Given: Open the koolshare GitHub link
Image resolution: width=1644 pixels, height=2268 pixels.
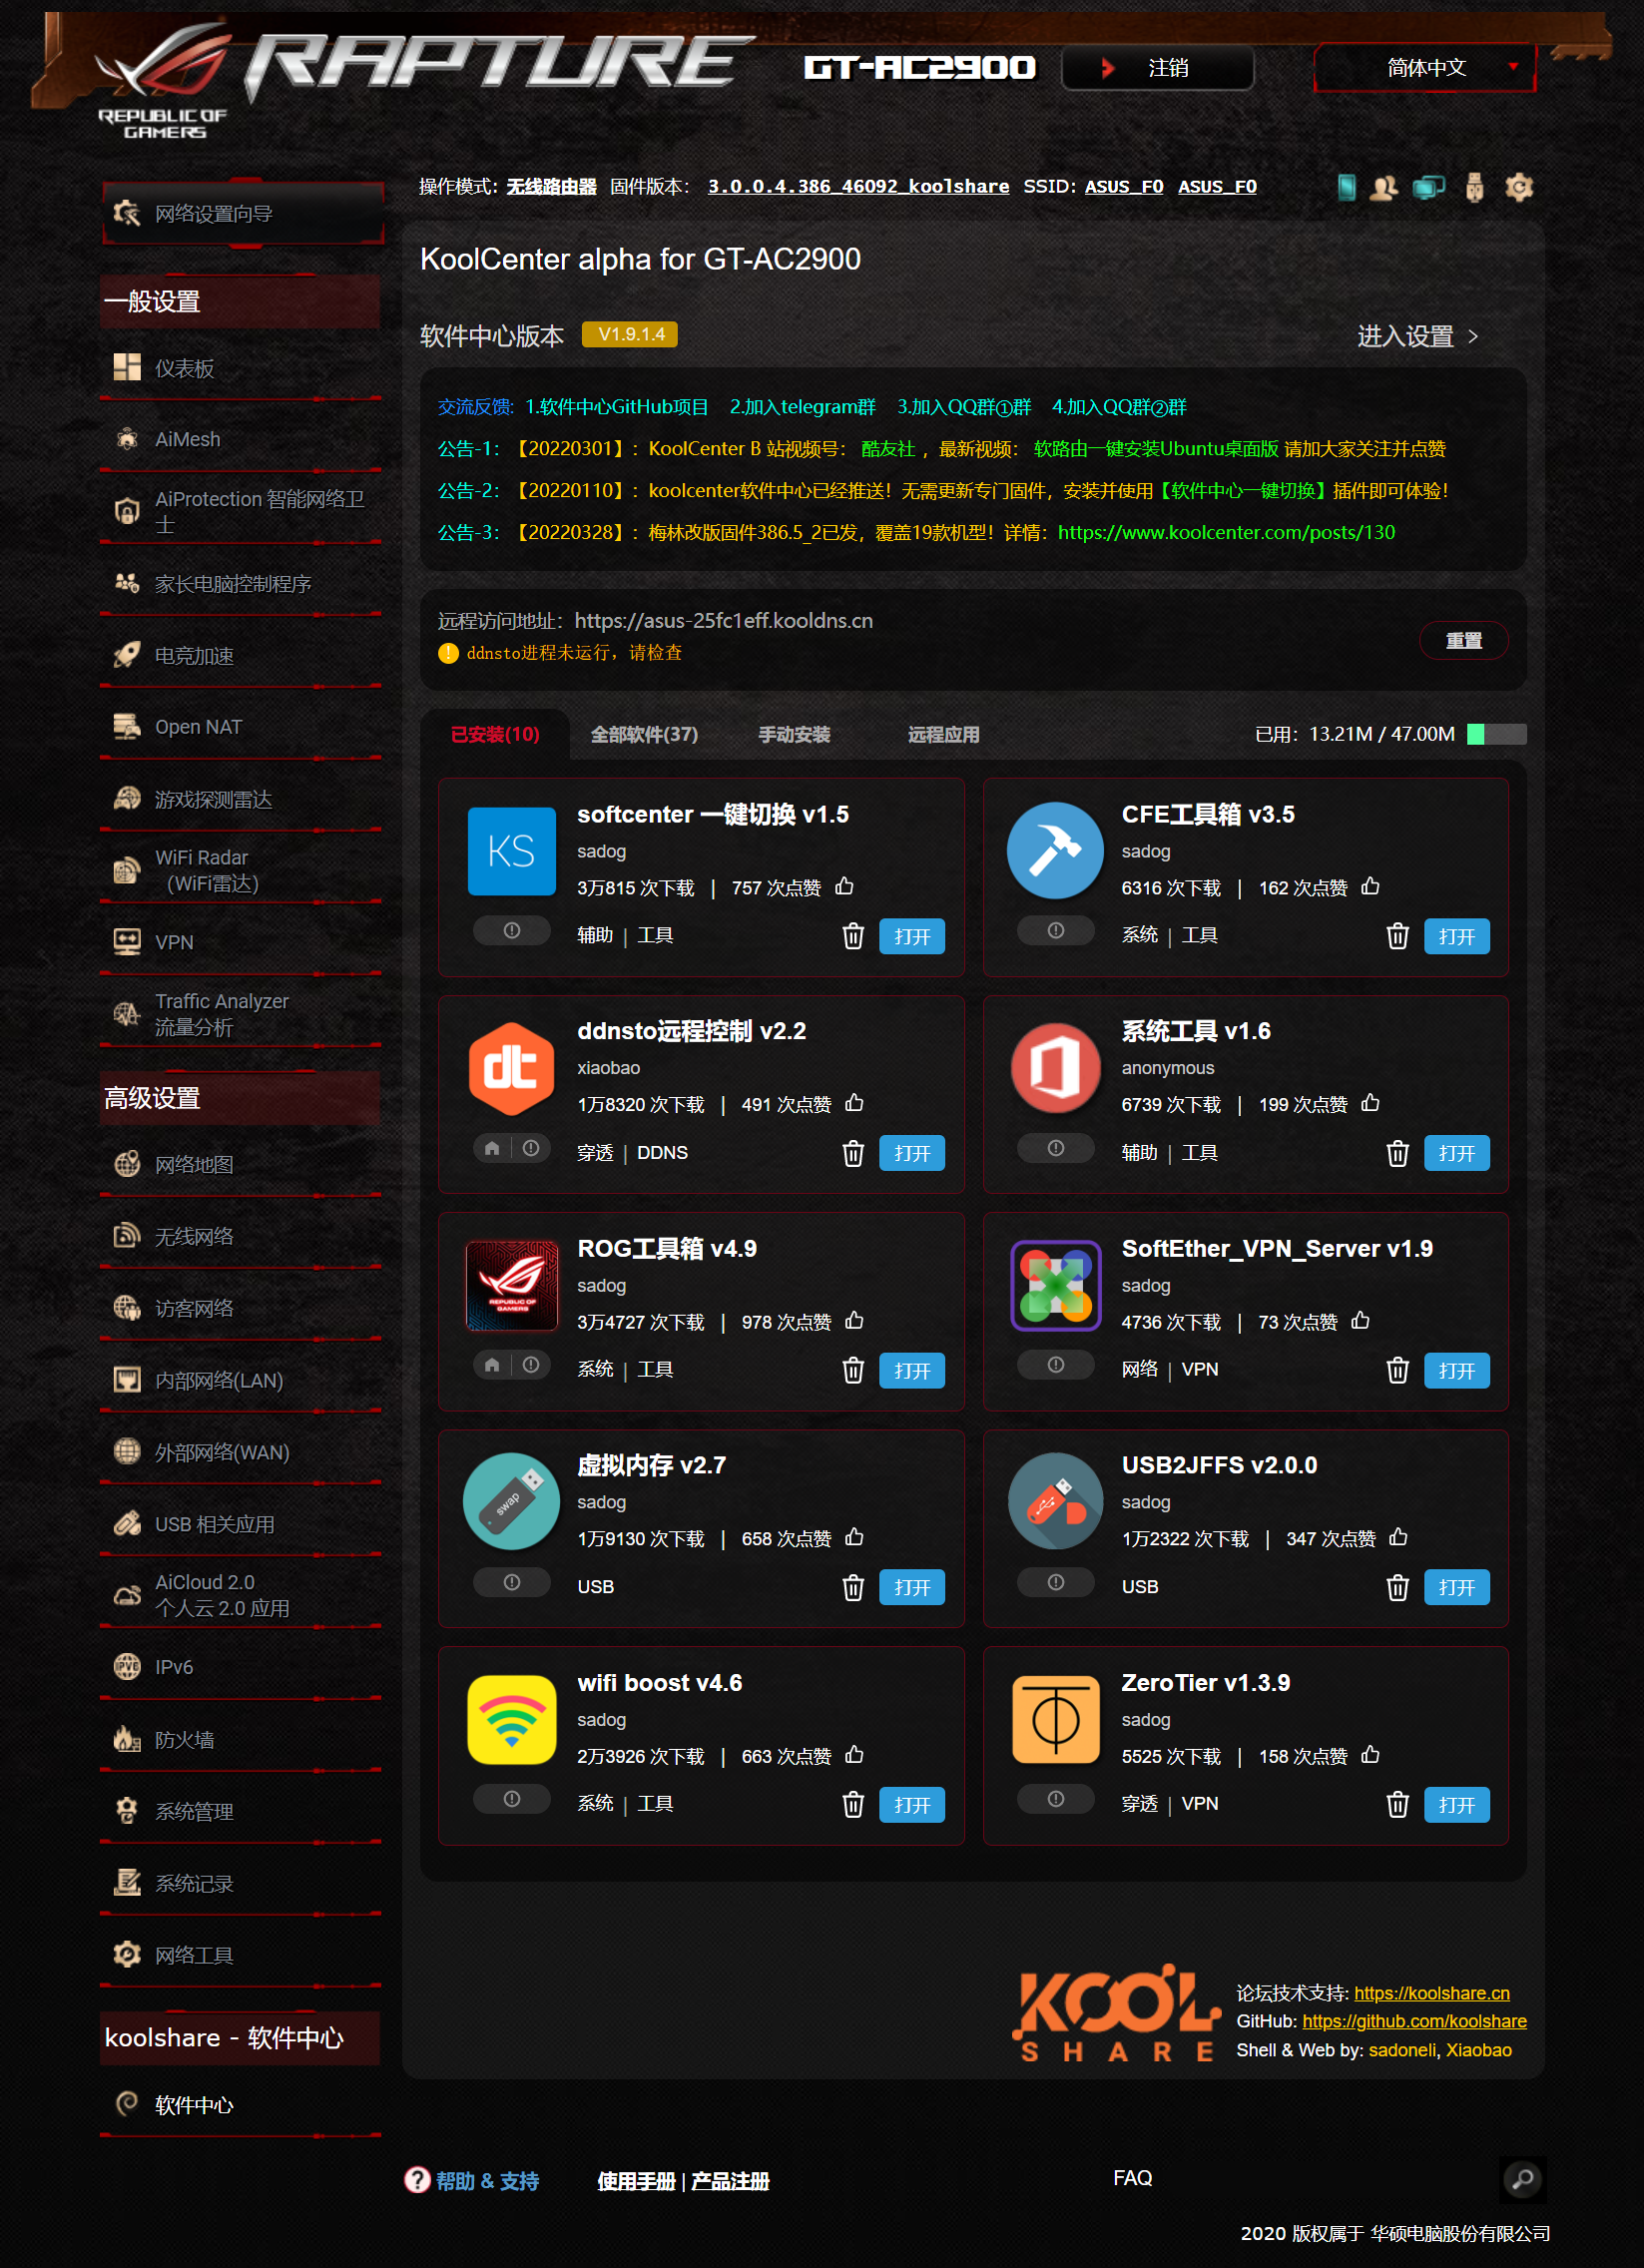Looking at the screenshot, I should (1413, 2021).
